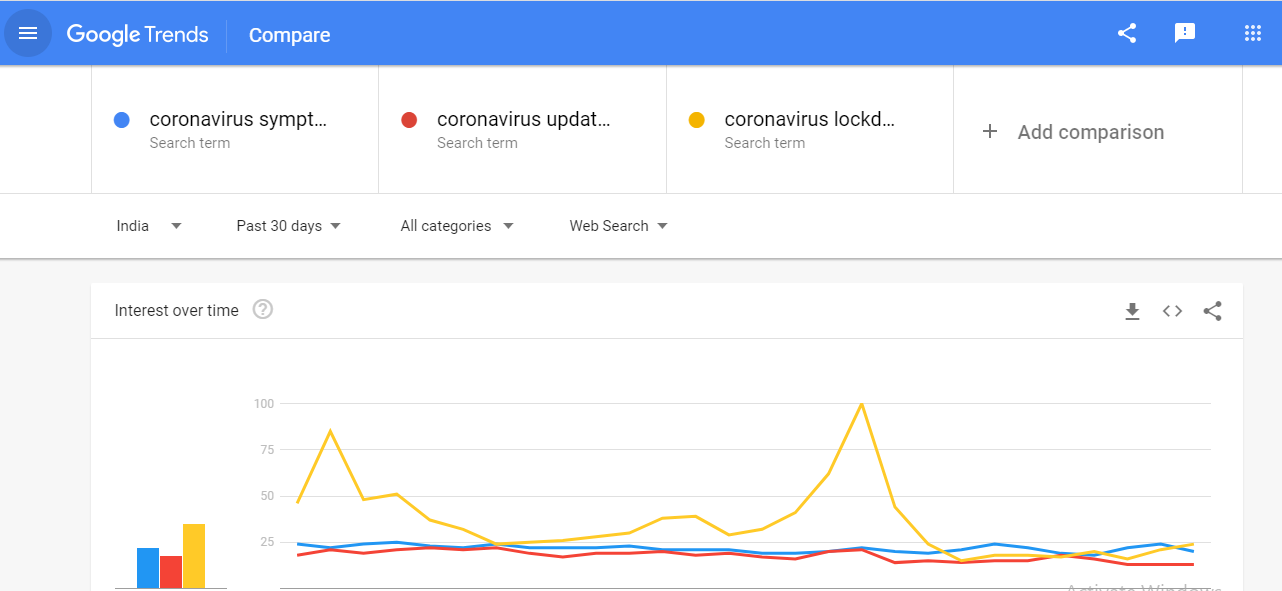Open the Web Search type dropdown
Image resolution: width=1282 pixels, height=591 pixels.
point(618,226)
